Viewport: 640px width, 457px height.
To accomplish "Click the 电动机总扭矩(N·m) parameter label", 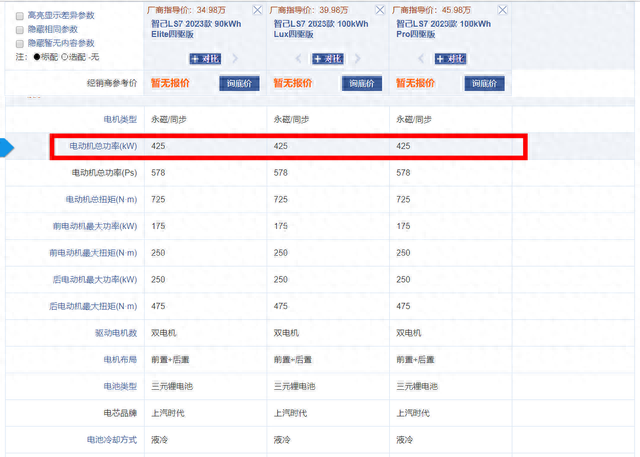I will (x=101, y=200).
